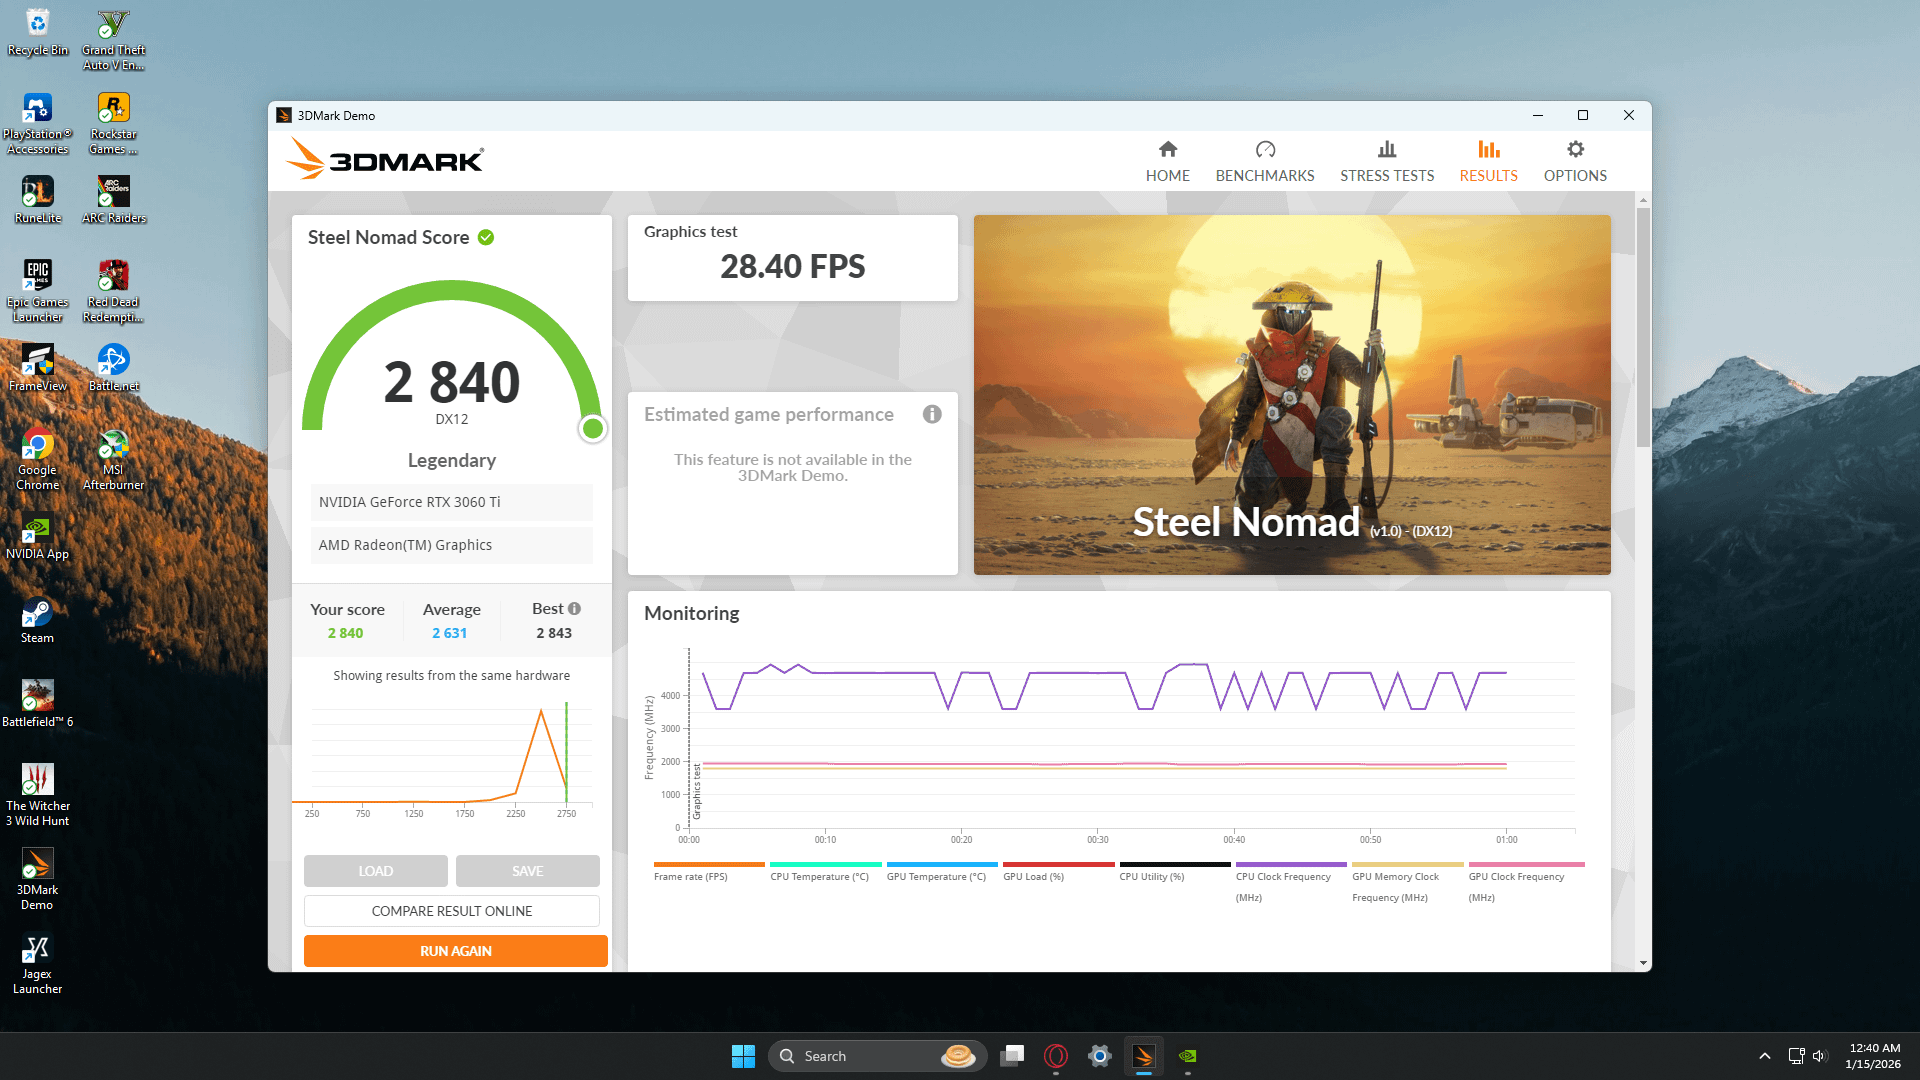Screen dimensions: 1920x1080
Task: Click the CPU Temperature legend color bar
Action: click(x=825, y=864)
